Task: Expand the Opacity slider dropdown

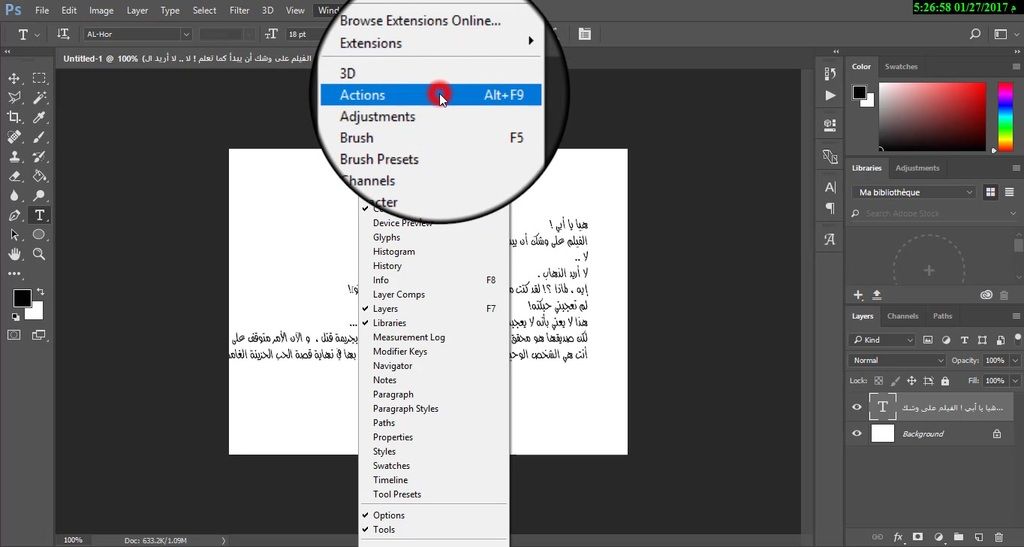Action: click(x=1015, y=360)
